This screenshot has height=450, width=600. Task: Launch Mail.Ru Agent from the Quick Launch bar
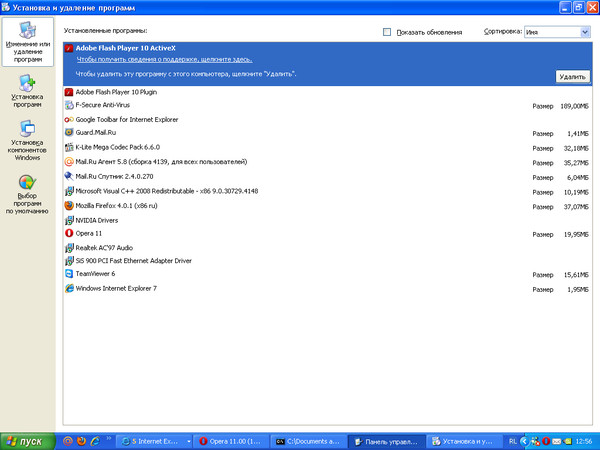coord(68,441)
